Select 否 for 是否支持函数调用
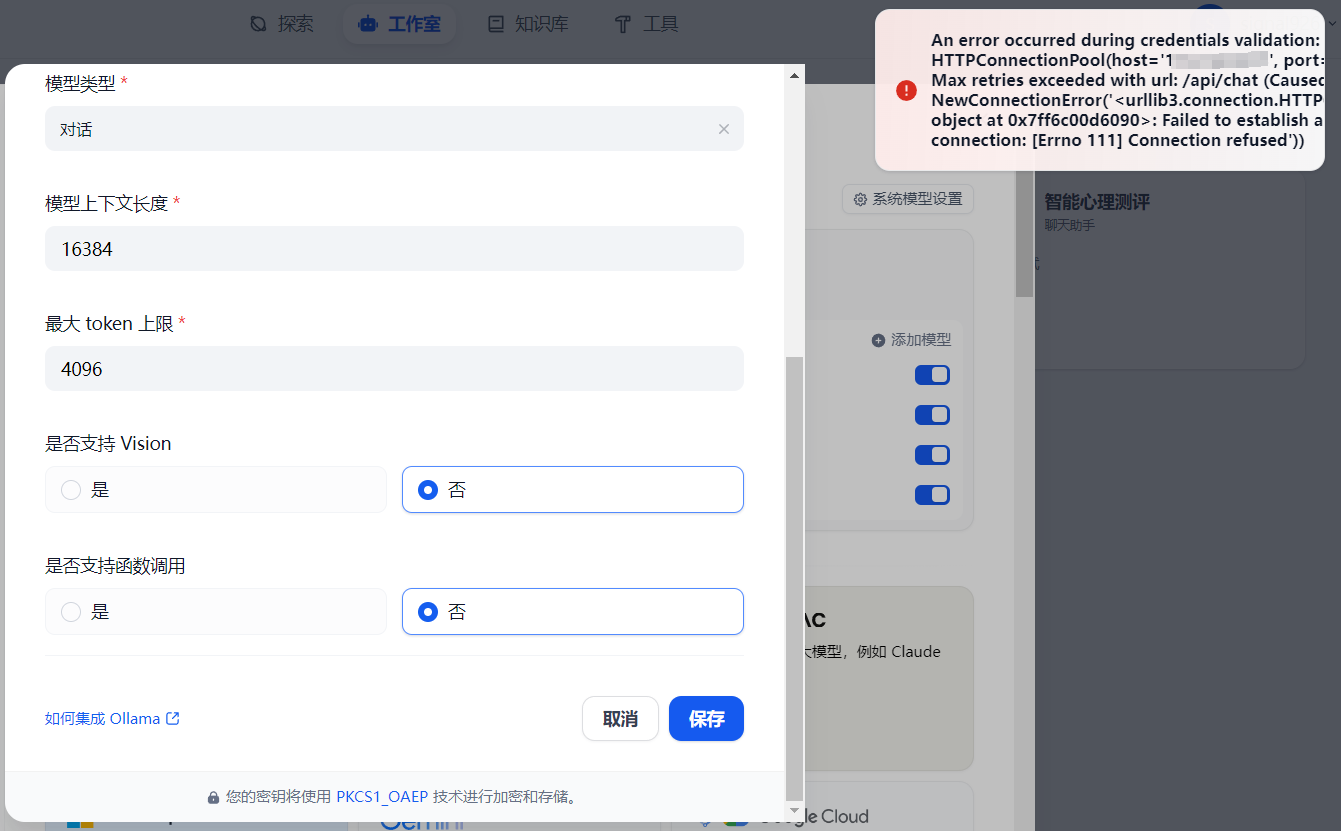 tap(573, 612)
